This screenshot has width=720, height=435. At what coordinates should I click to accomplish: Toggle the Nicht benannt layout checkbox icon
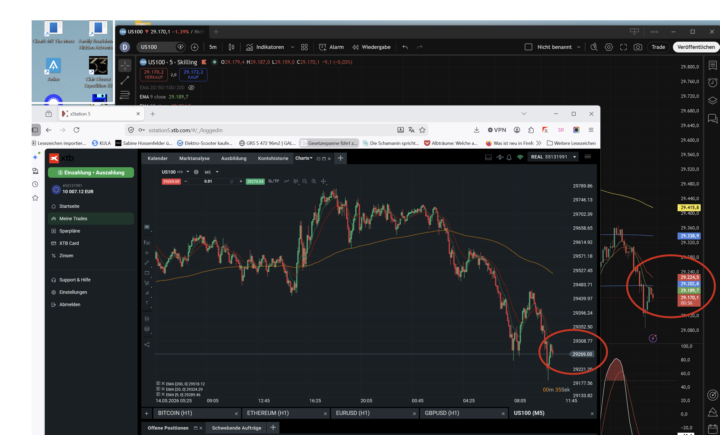pos(529,47)
